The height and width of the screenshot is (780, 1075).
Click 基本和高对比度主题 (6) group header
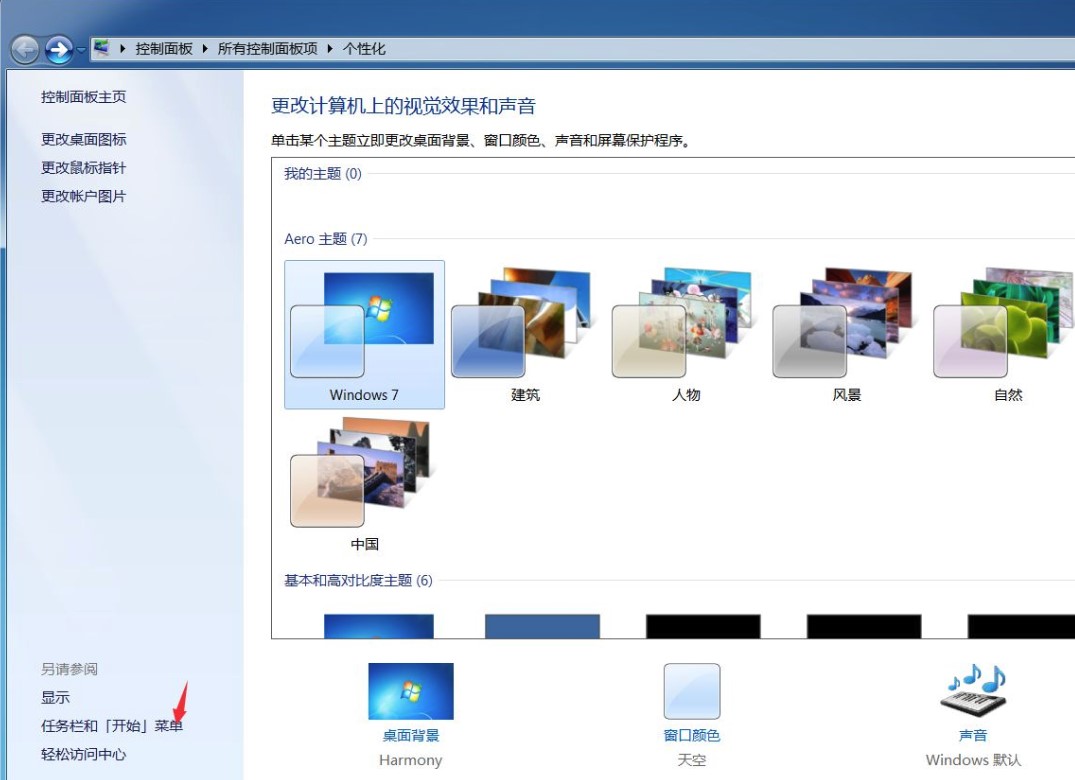(358, 581)
